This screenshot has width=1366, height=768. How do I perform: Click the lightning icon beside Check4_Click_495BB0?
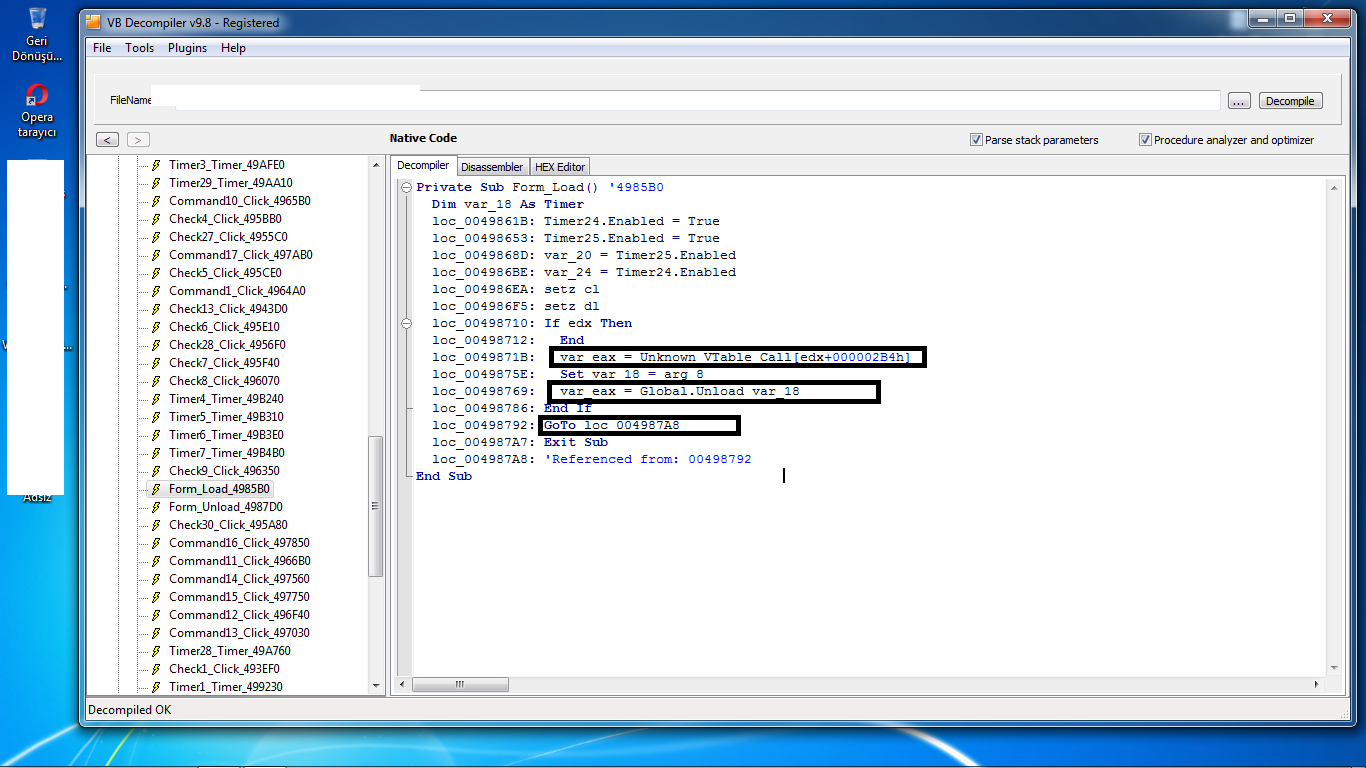coord(156,219)
